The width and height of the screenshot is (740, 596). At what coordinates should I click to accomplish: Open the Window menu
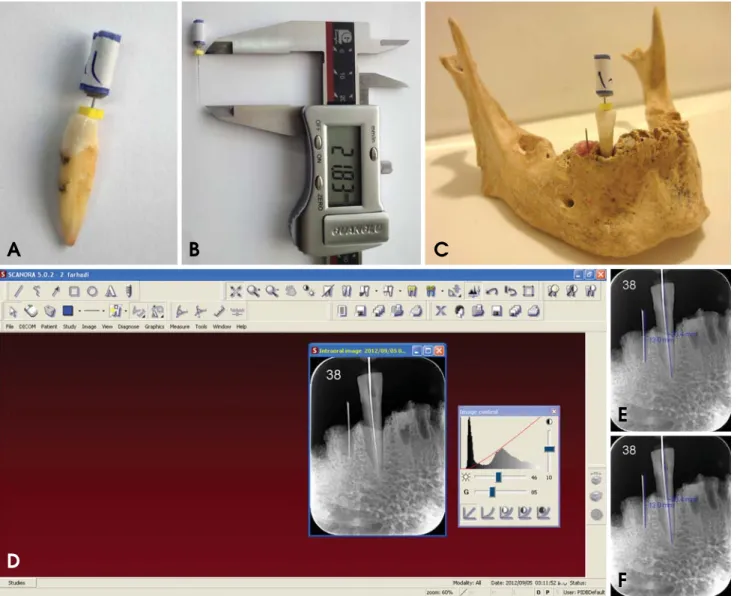point(222,327)
